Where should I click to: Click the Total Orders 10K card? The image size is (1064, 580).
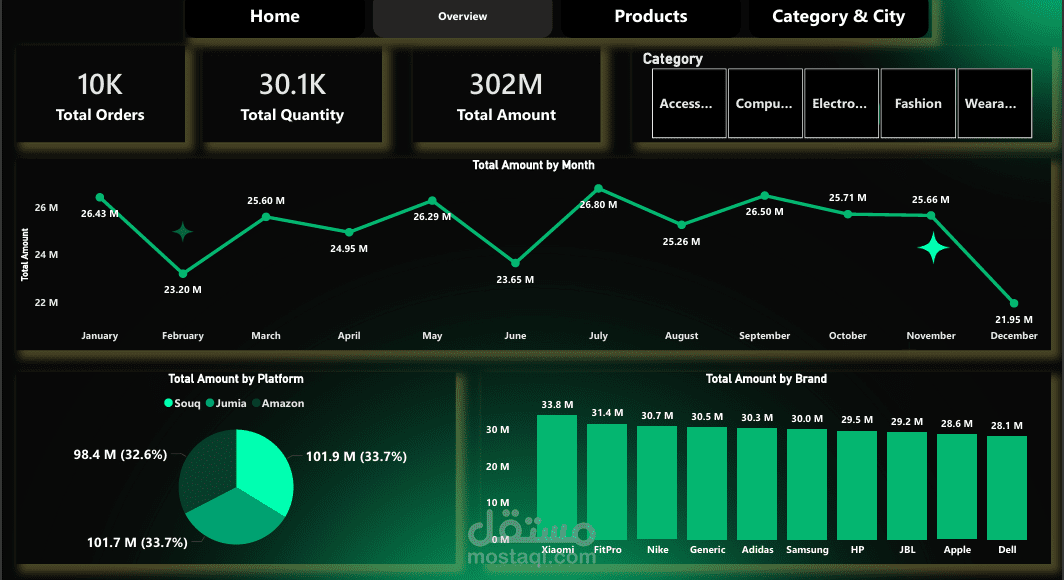100,95
